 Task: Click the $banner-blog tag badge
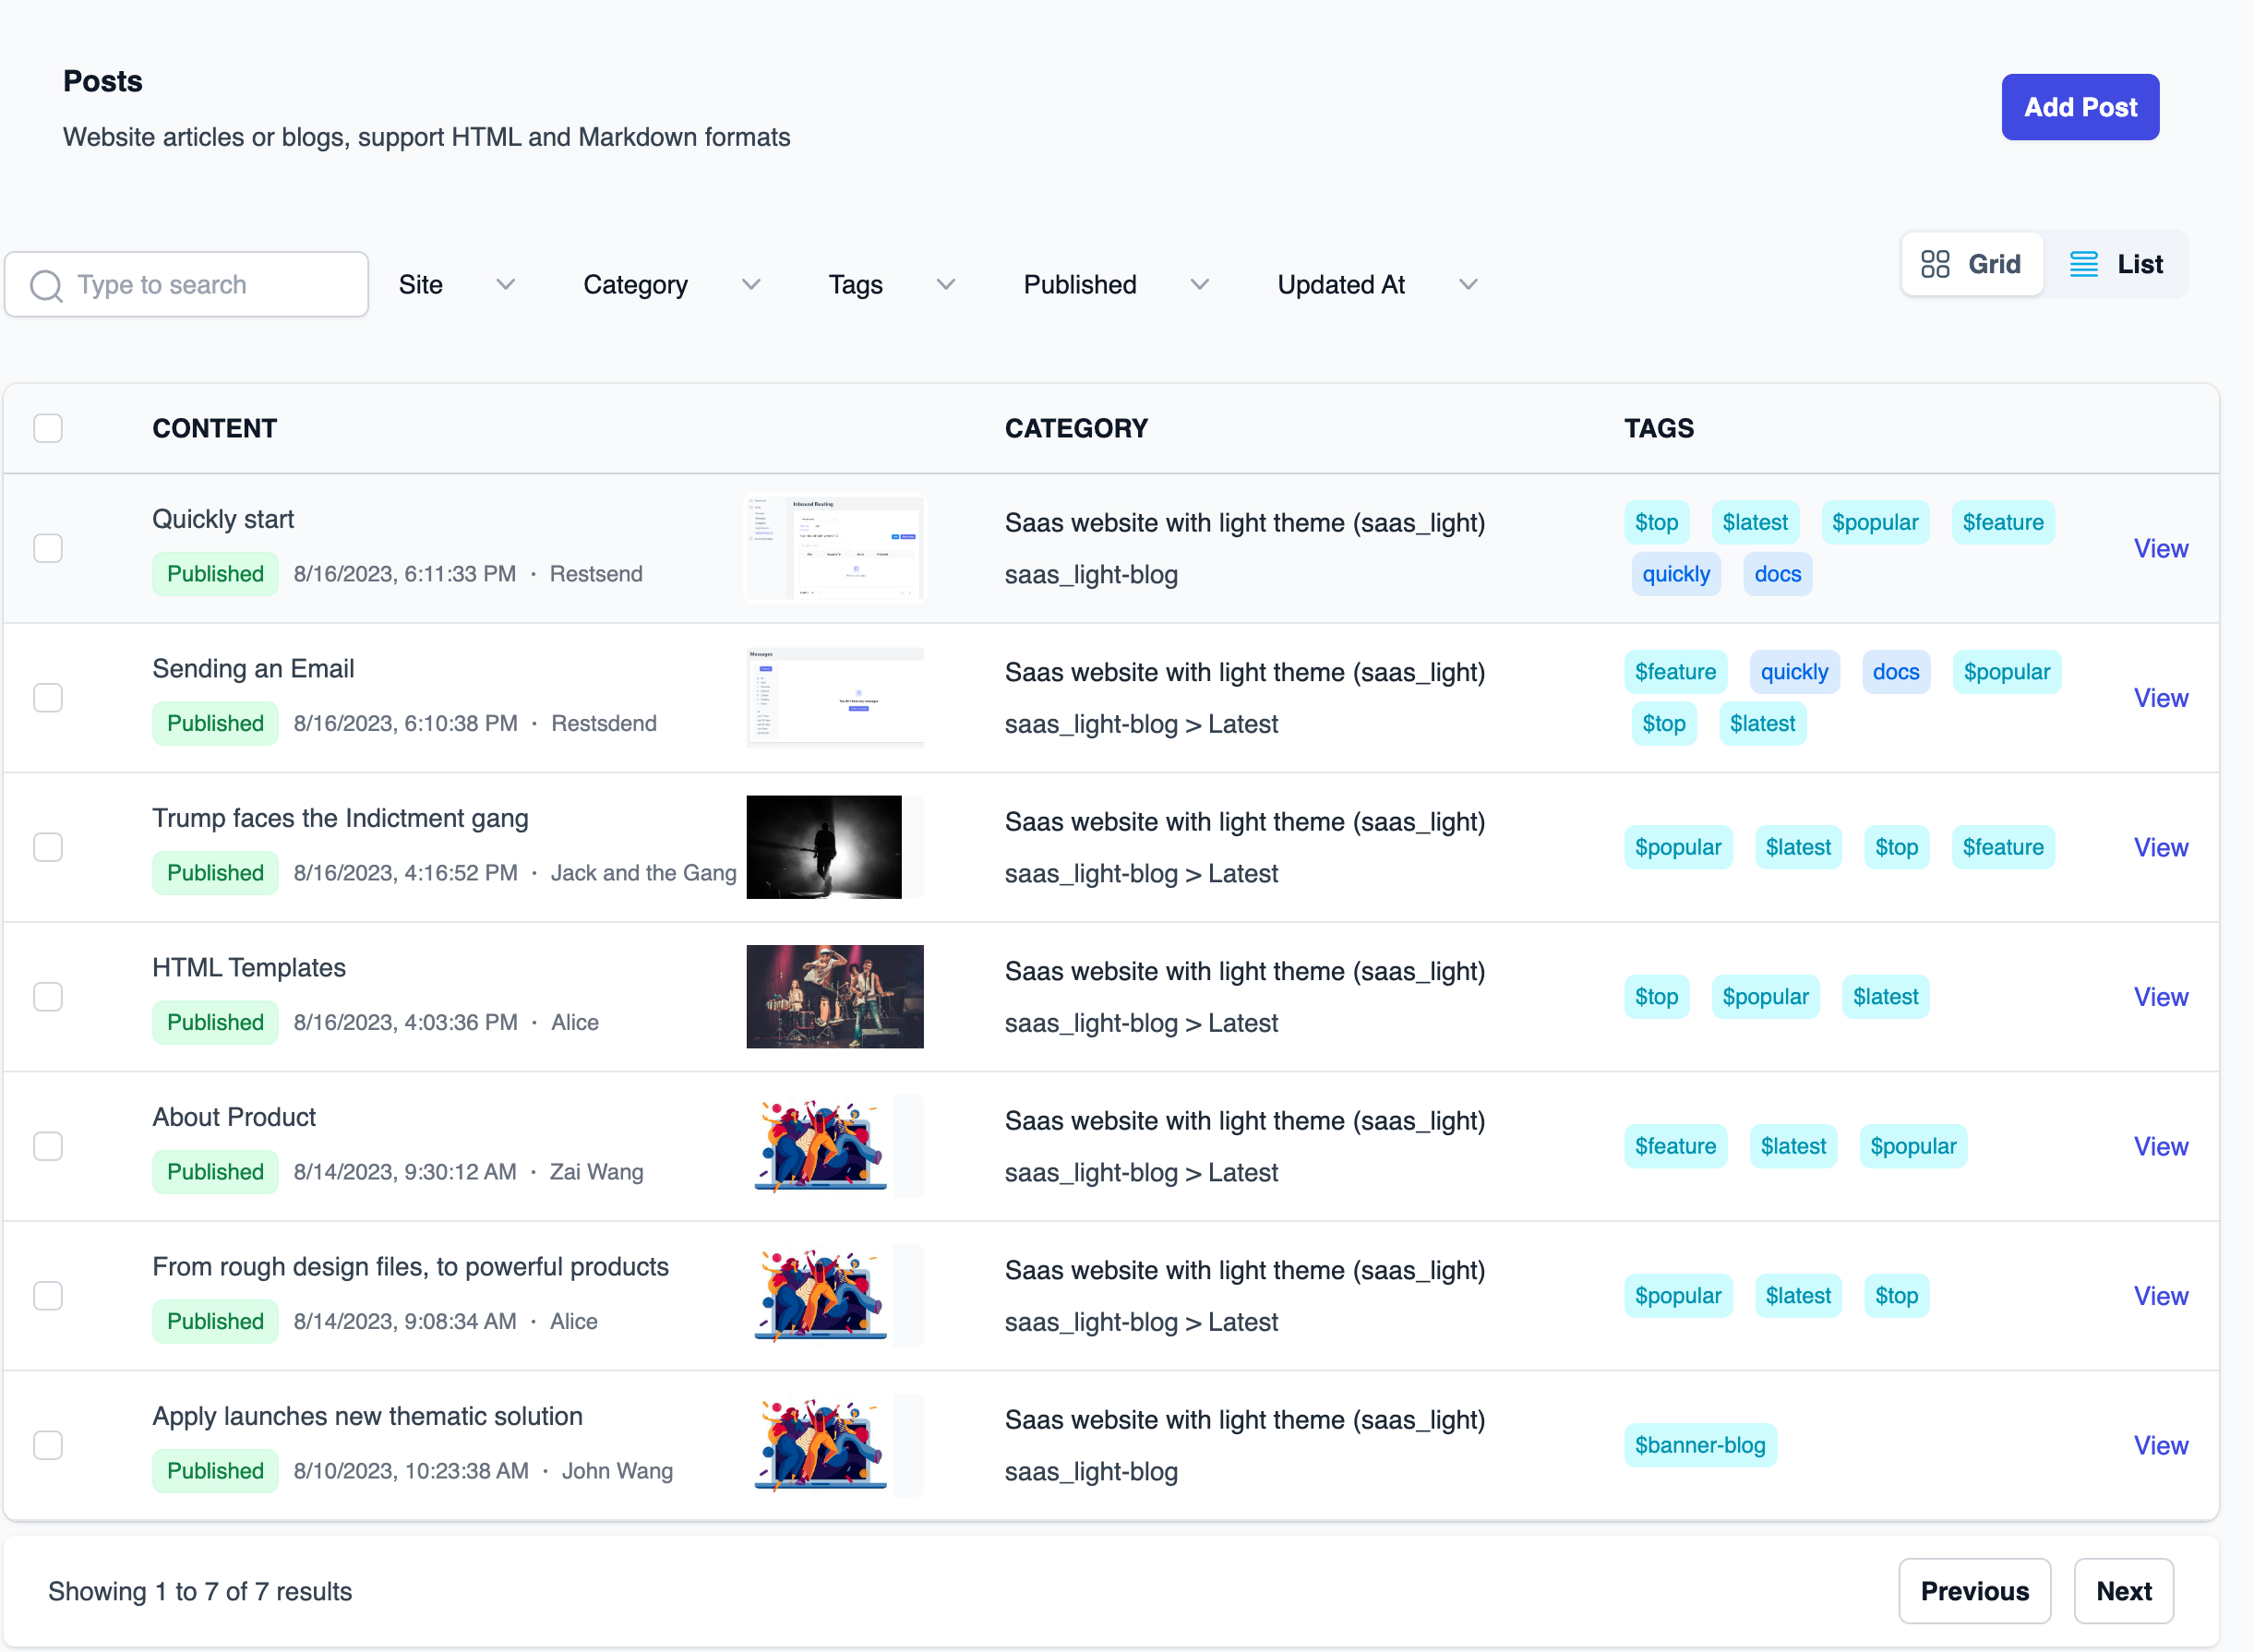pyautogui.click(x=1699, y=1445)
